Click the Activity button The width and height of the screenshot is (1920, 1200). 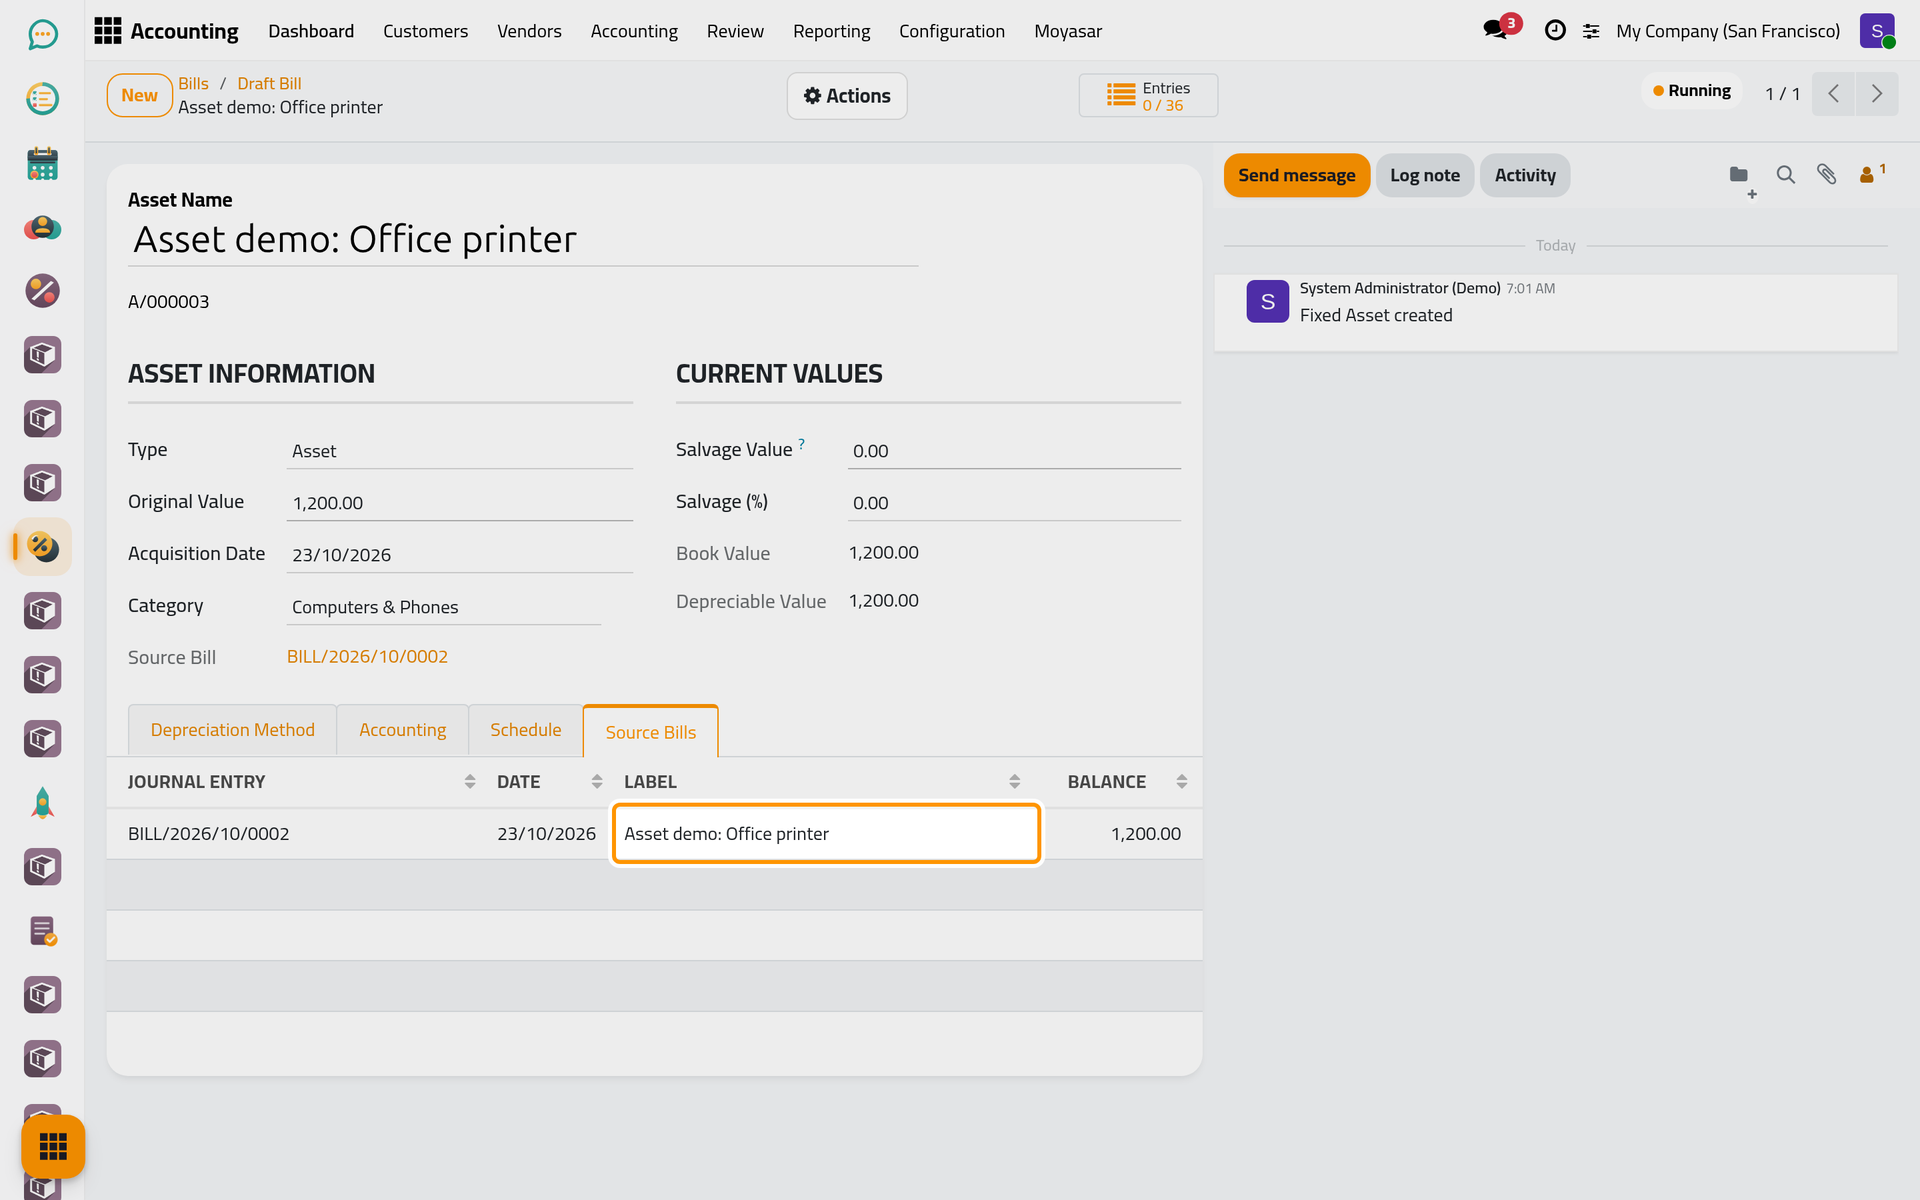[1524, 175]
